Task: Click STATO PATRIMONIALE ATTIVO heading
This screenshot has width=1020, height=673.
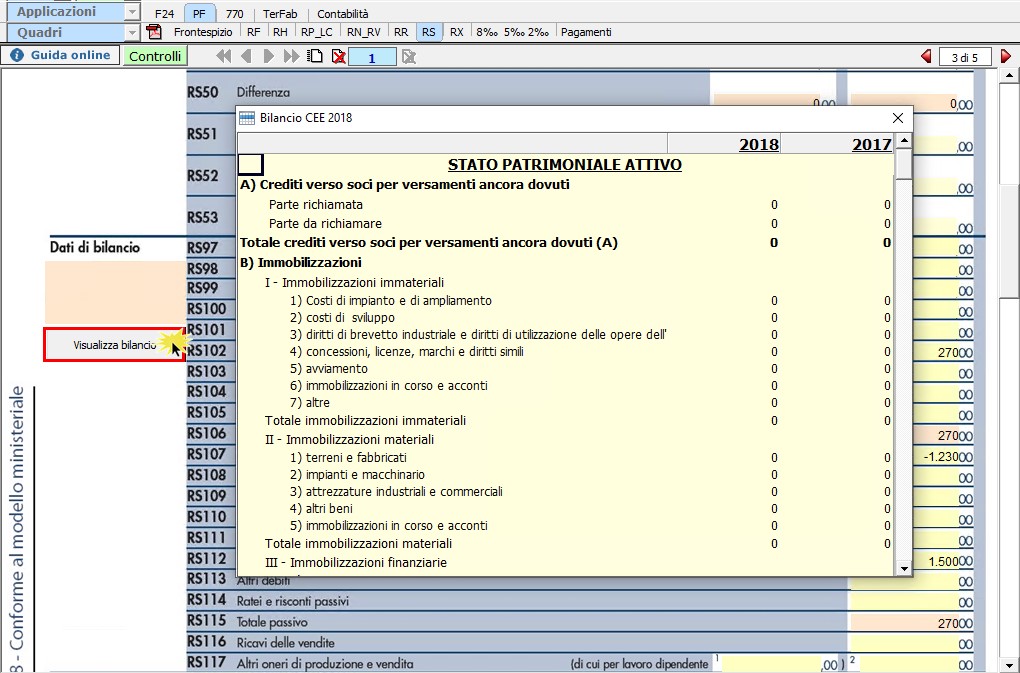Action: 565,165
